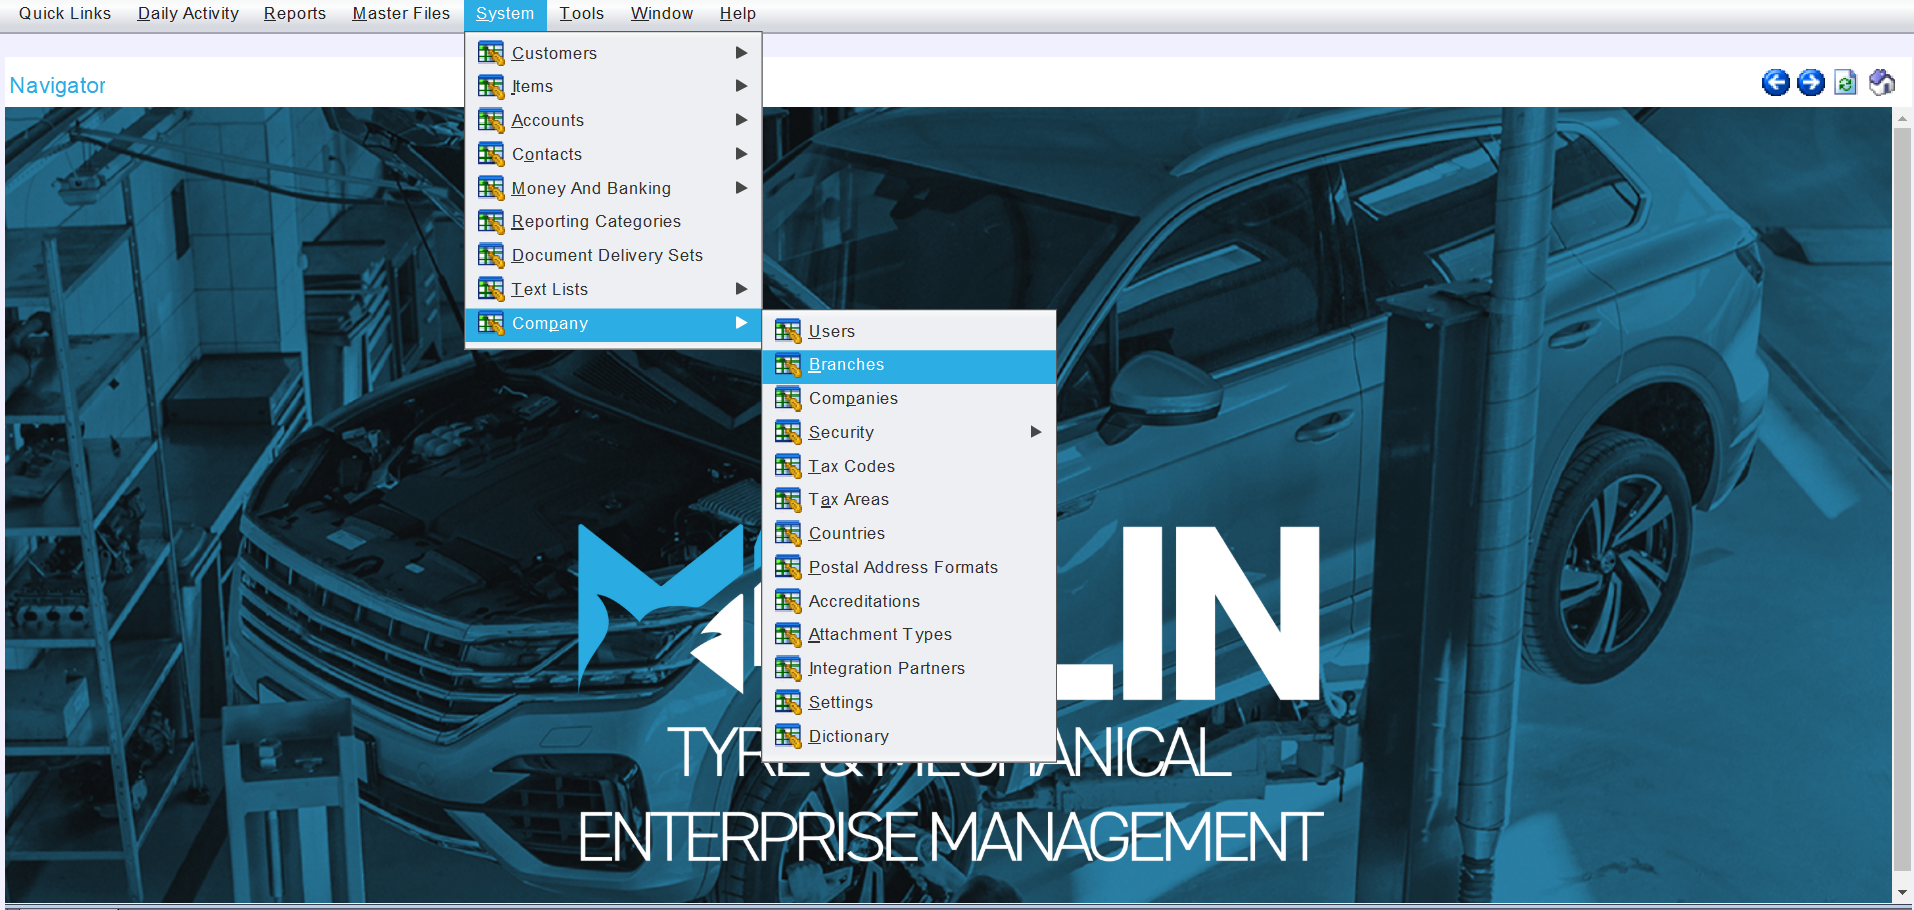Image resolution: width=1914 pixels, height=910 pixels.
Task: Select Attachment Types label
Action: pyautogui.click(x=880, y=634)
